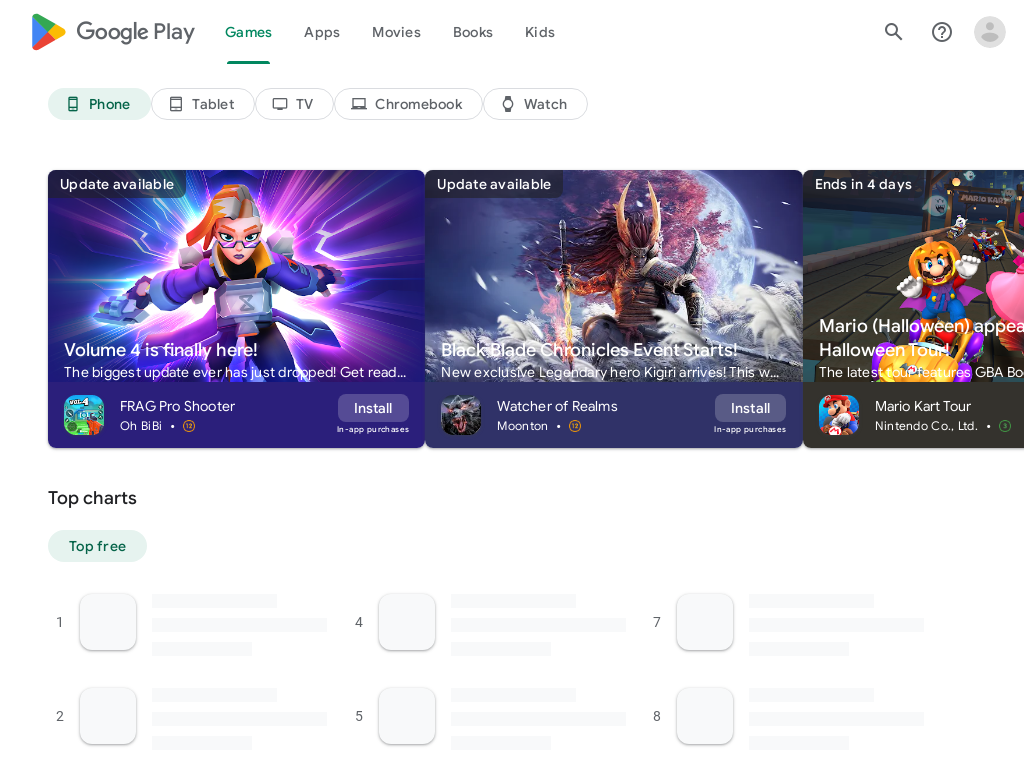Install FRAG Pro Shooter
This screenshot has width=1024, height=768.
[374, 408]
